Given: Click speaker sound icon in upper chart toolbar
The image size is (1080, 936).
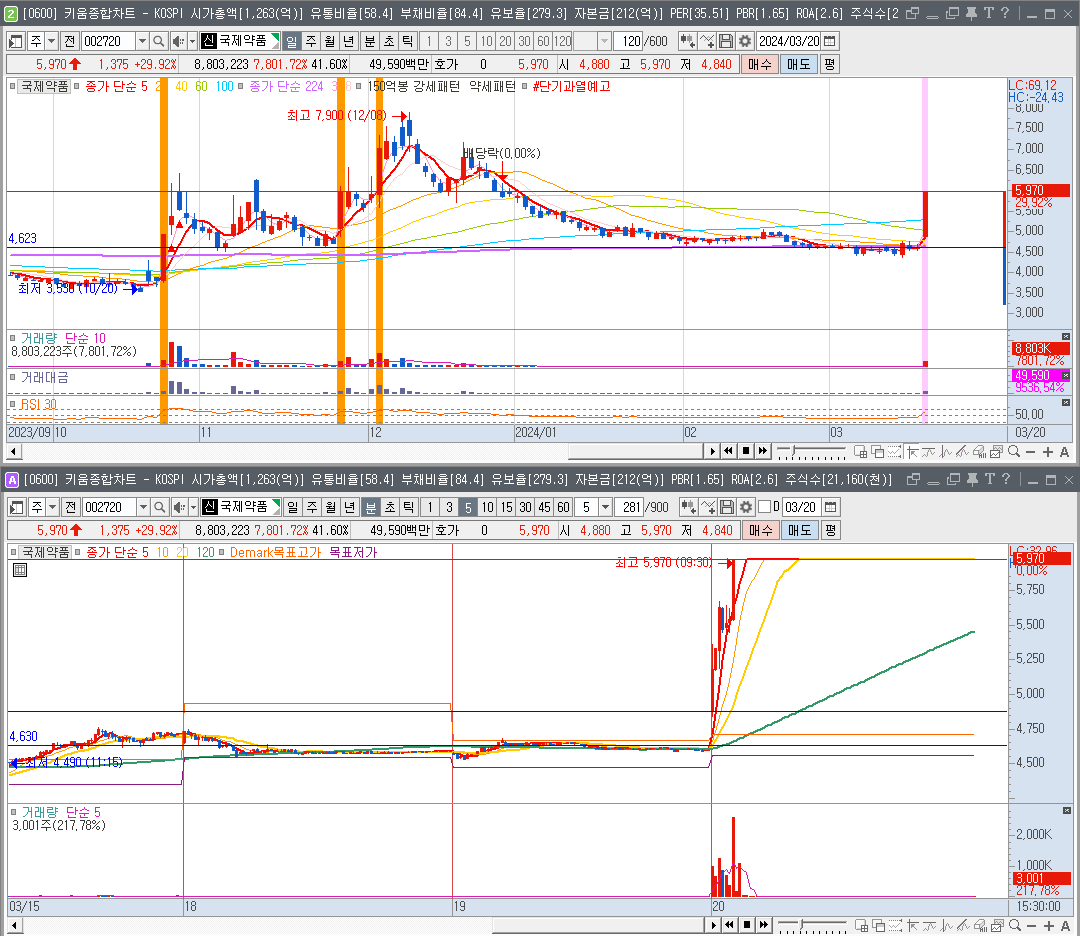Looking at the screenshot, I should (x=178, y=41).
